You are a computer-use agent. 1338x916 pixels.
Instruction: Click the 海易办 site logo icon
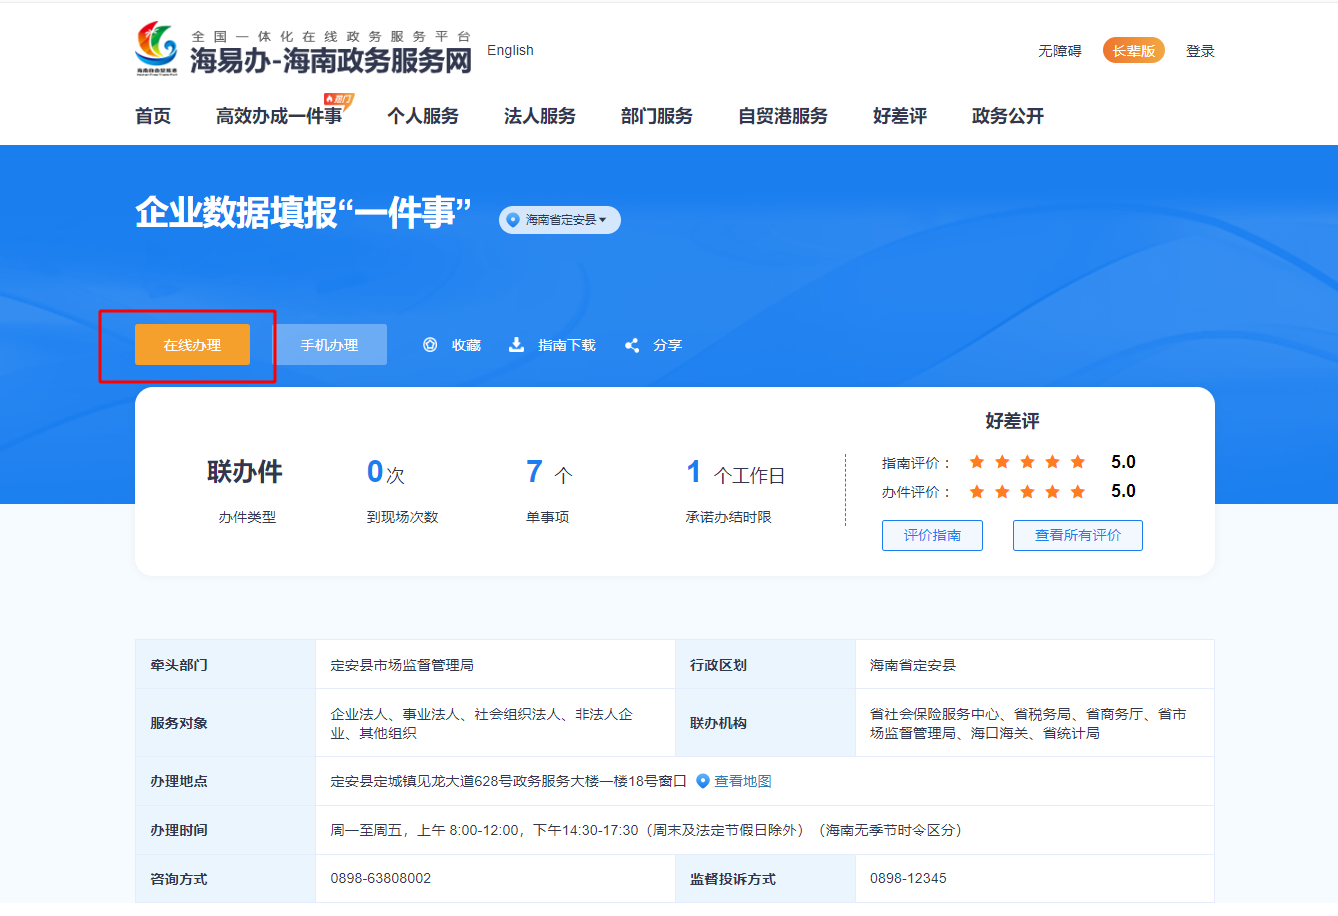157,48
